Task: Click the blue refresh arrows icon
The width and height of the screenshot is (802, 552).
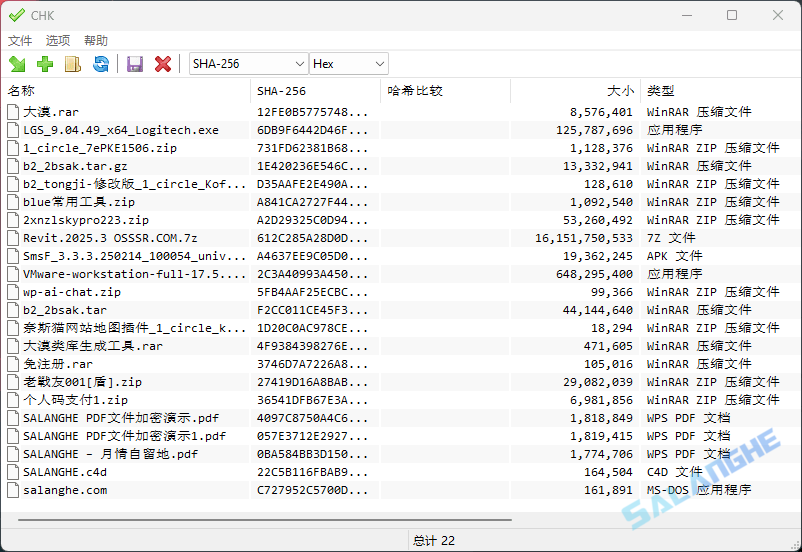Action: (x=101, y=64)
